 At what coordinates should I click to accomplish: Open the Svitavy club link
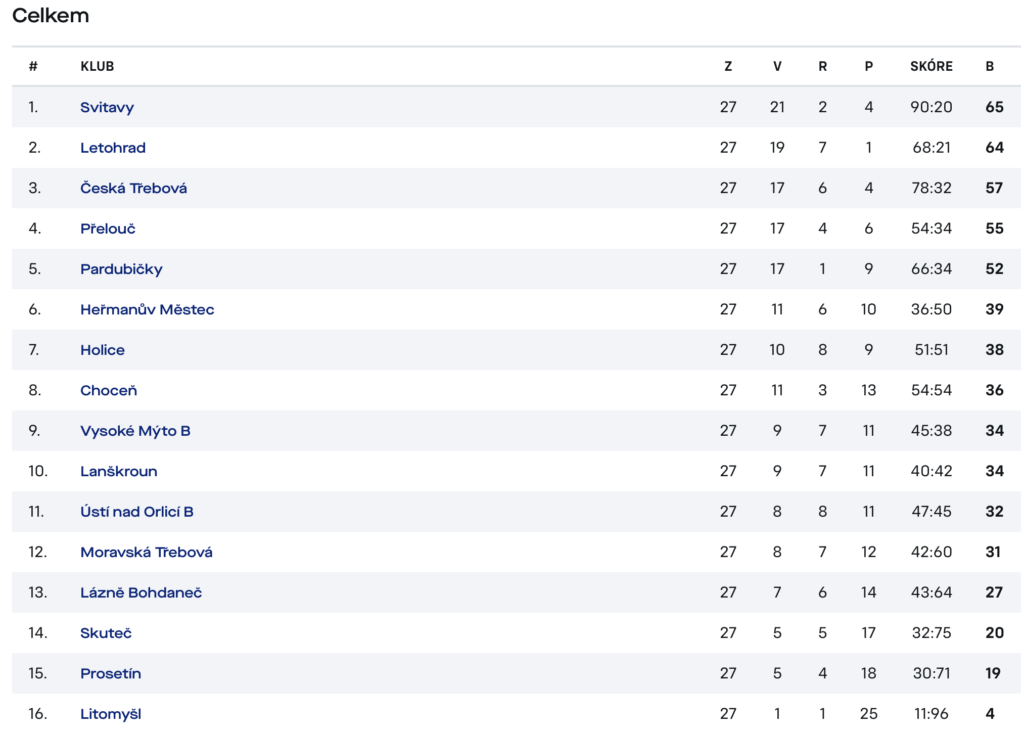(107, 108)
